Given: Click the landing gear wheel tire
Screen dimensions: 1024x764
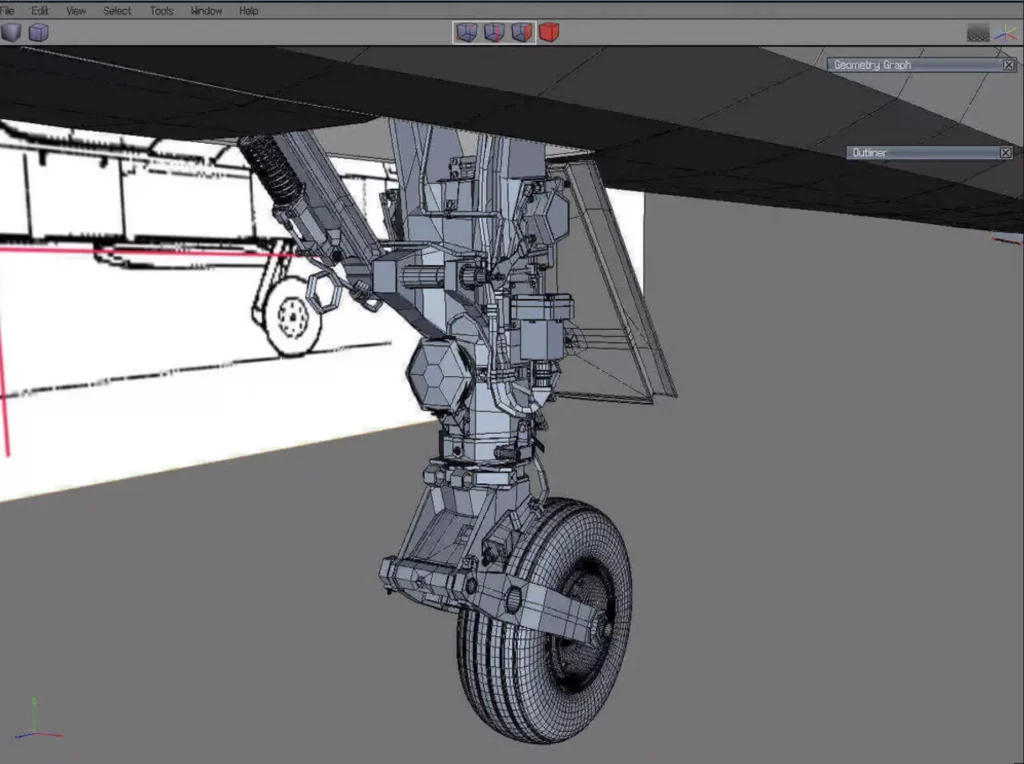Looking at the screenshot, I should coord(545,620).
